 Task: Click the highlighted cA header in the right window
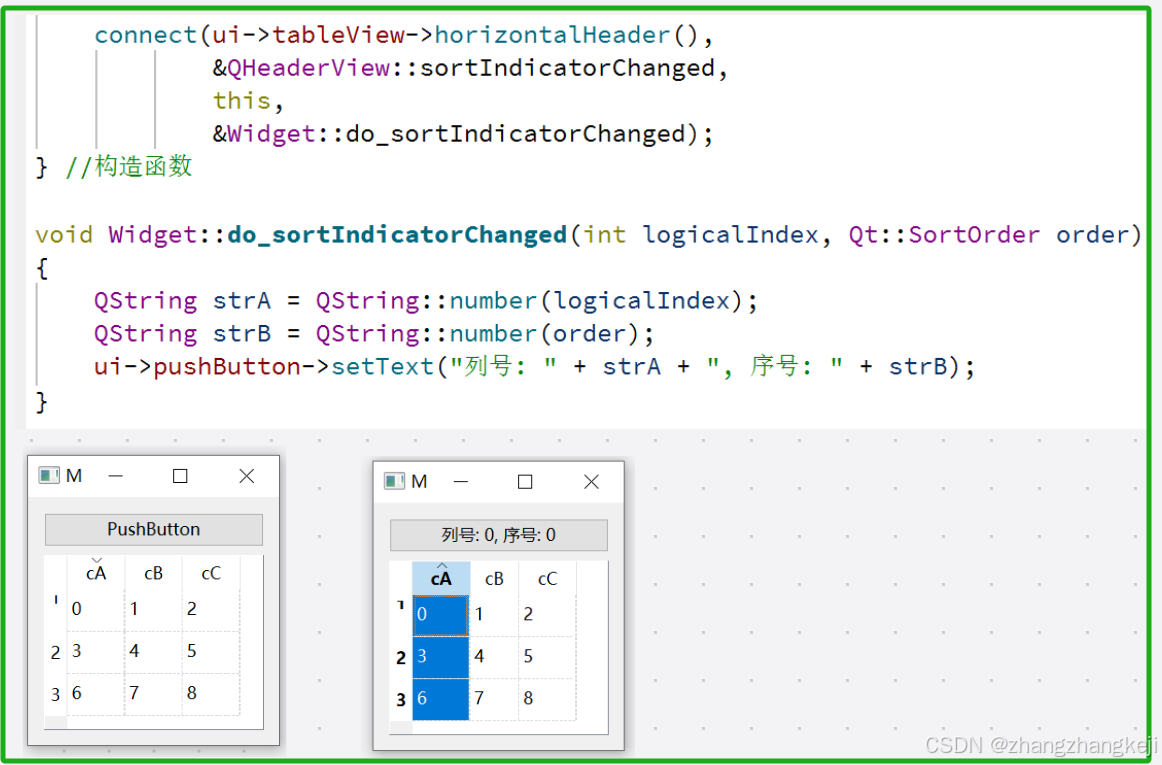coord(441,578)
